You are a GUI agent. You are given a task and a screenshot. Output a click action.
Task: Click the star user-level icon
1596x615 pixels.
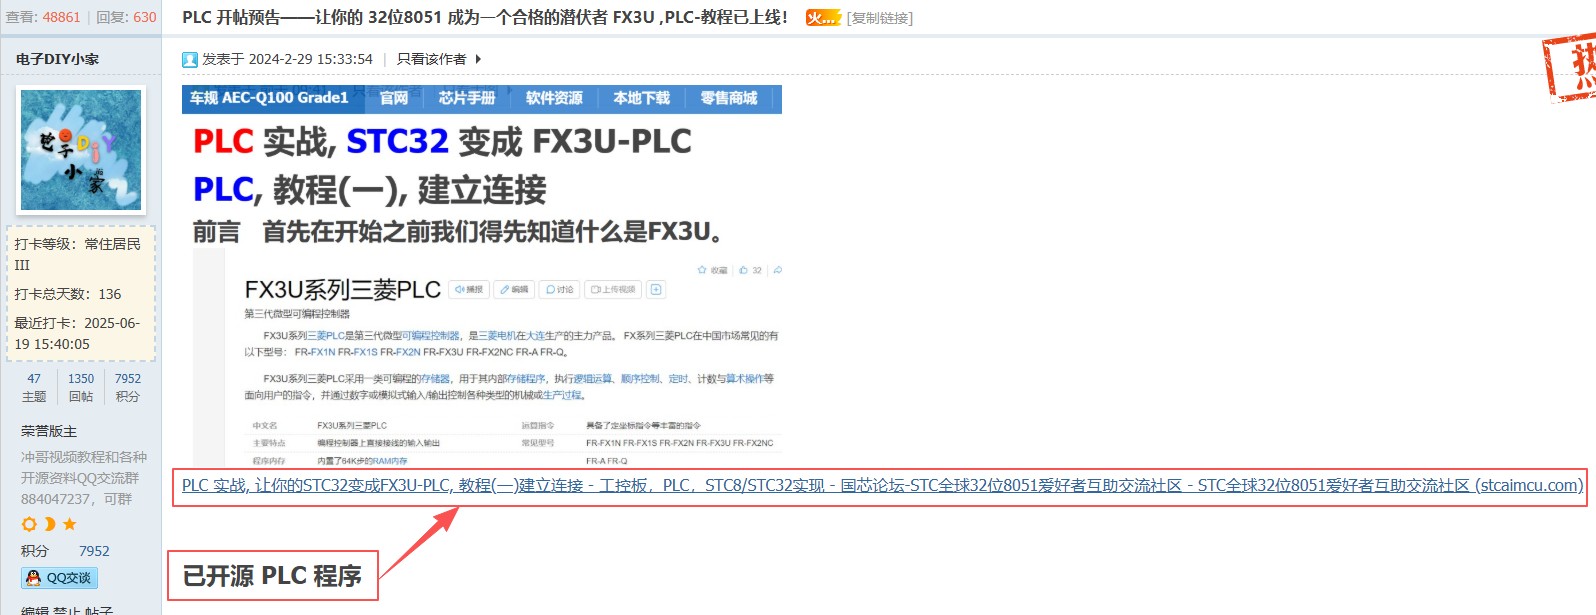[x=69, y=524]
